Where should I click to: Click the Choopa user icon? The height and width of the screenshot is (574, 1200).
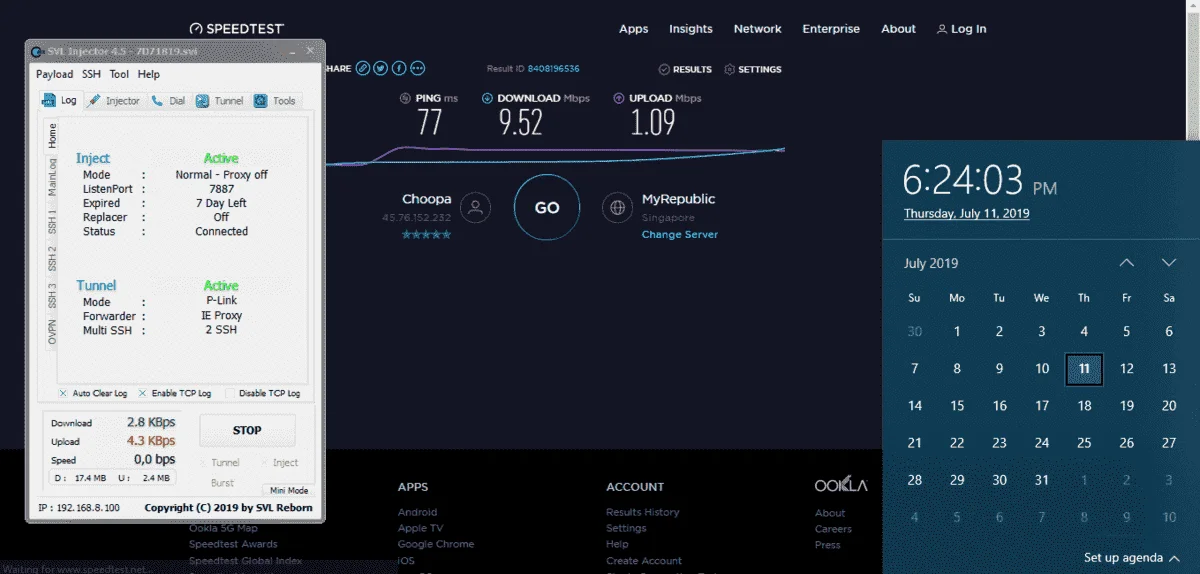click(477, 208)
